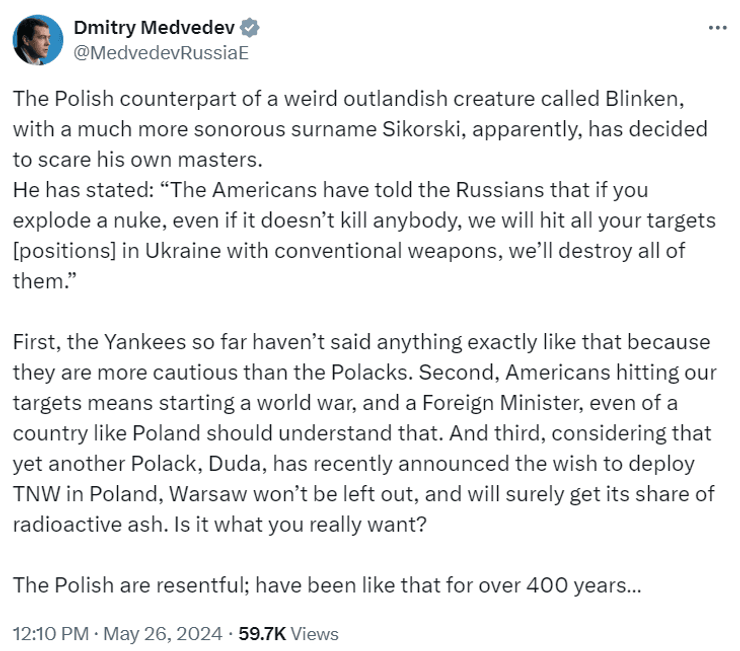Click the final line "The Polish are resentful"
The width and height of the screenshot is (740, 651).
click(326, 586)
